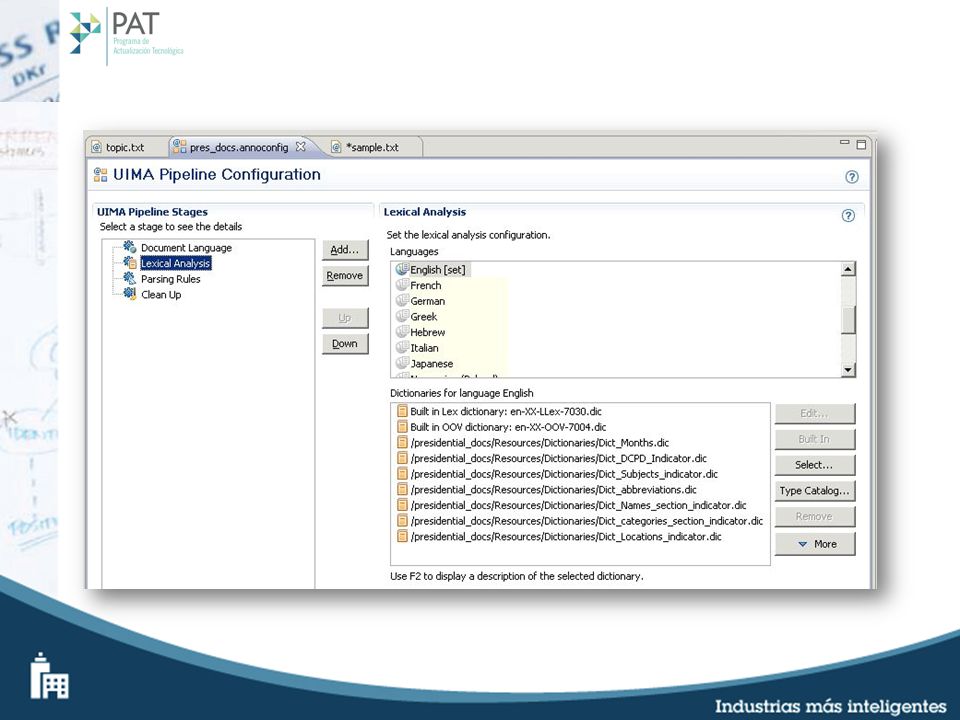Screen dimensions: 960x720
Task: Click the Dict_Subjects_indicator.dic dictionary icon
Action: coord(402,473)
